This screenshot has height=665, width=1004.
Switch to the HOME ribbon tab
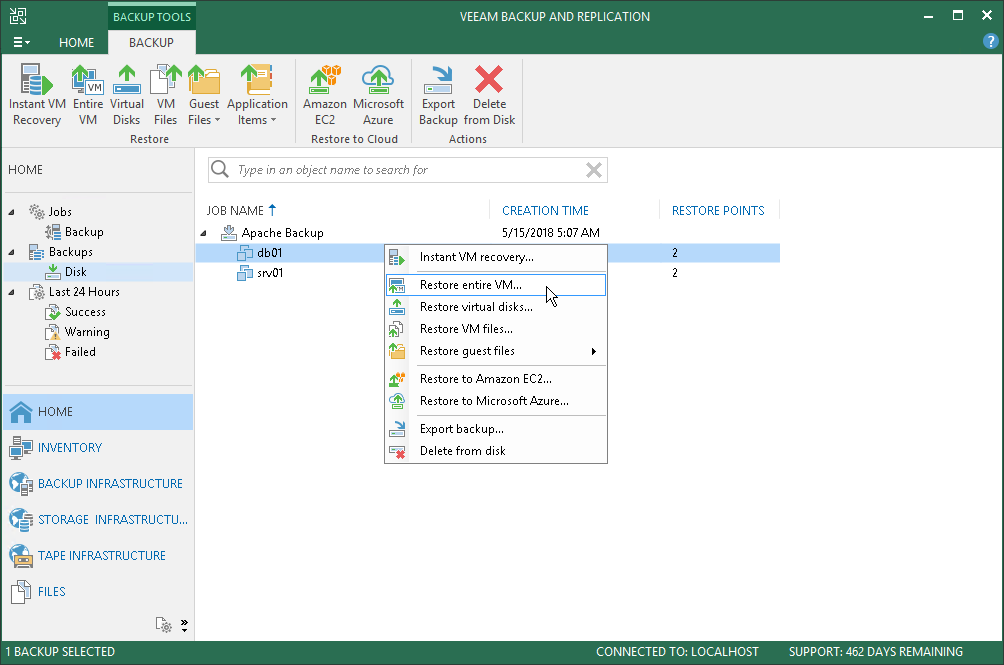click(76, 42)
